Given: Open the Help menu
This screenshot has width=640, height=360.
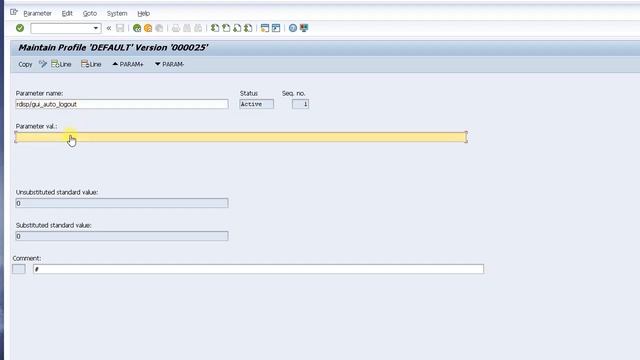Looking at the screenshot, I should coord(144,13).
